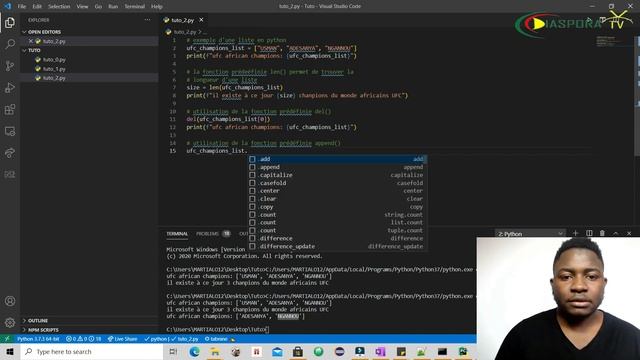Open the Live Share view in activity bar
640x360 pixels.
point(10,153)
